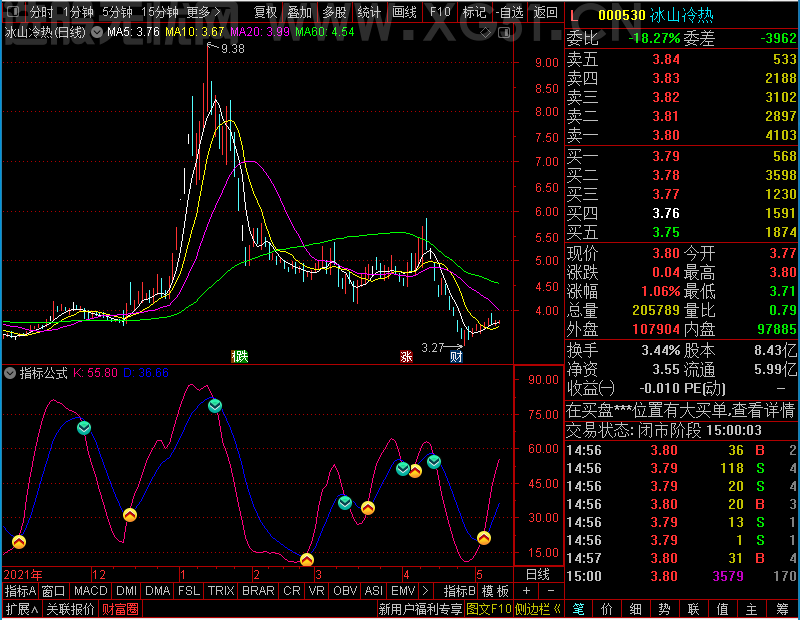The image size is (800, 620).
Task: Collapse 侧边栏 sidebar
Action: coord(537,609)
